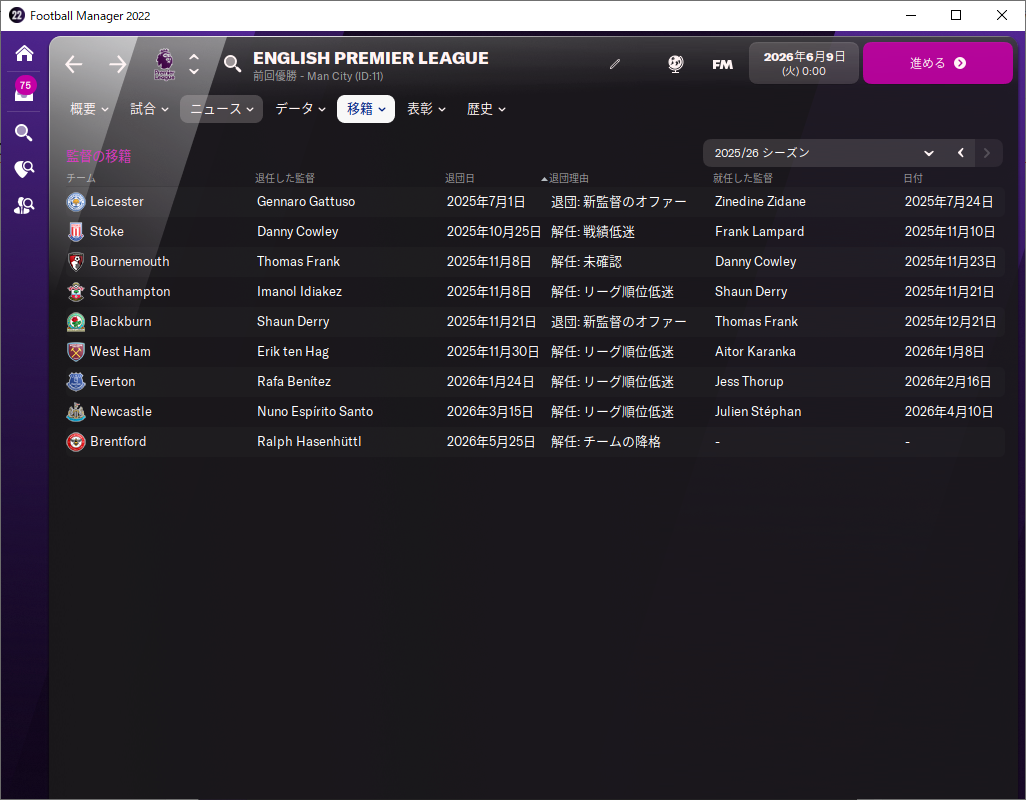Sort by the チーム column header
The height and width of the screenshot is (800, 1026).
(x=81, y=179)
